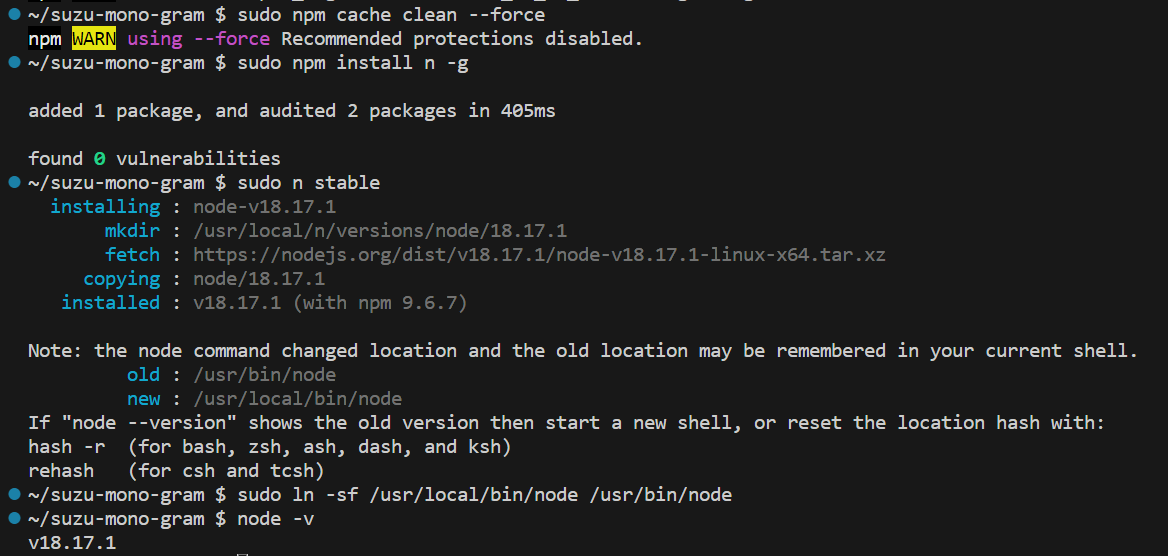Viewport: 1168px width, 556px height.
Task: Click the blue dot next to 'npm install n -g'
Action: click(13, 63)
